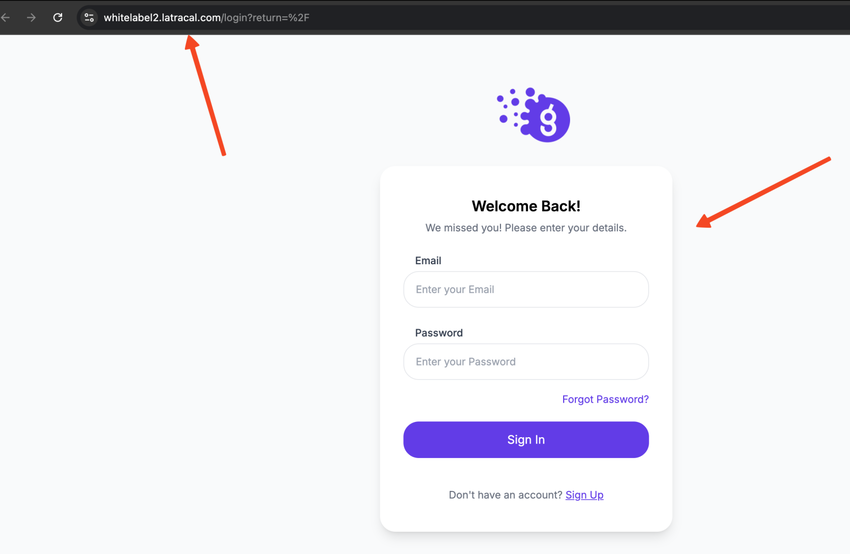Click the "Enter your Email" field
Image resolution: width=850 pixels, height=554 pixels.
click(x=526, y=289)
